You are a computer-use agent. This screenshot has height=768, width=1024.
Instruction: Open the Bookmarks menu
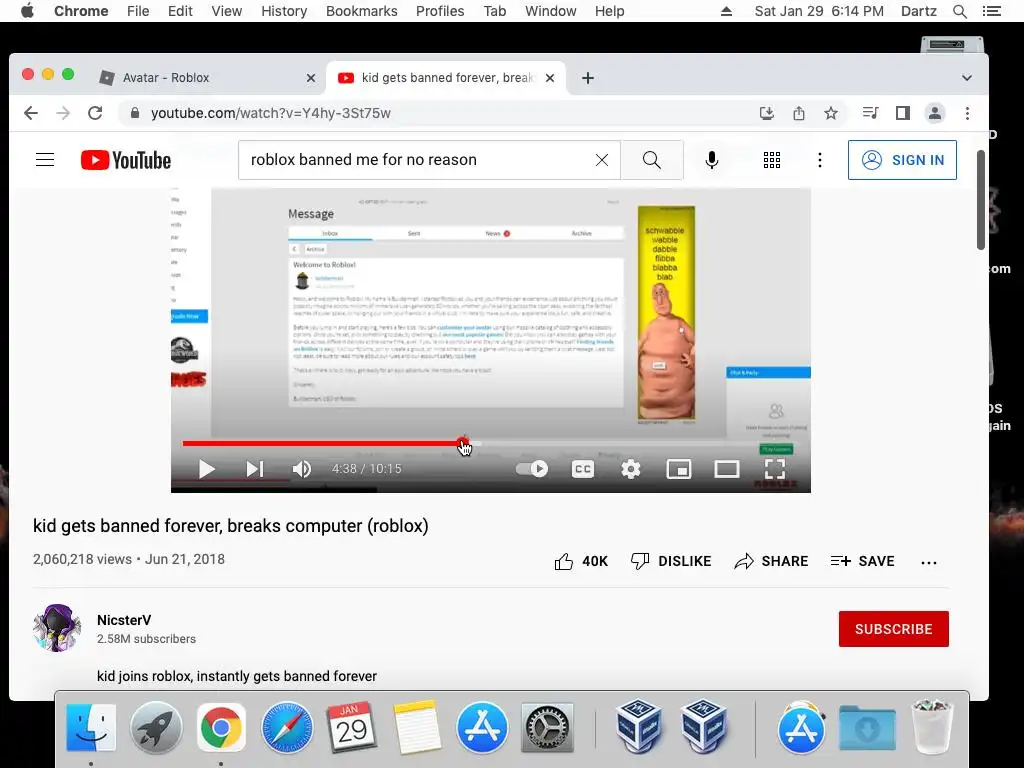coord(362,11)
